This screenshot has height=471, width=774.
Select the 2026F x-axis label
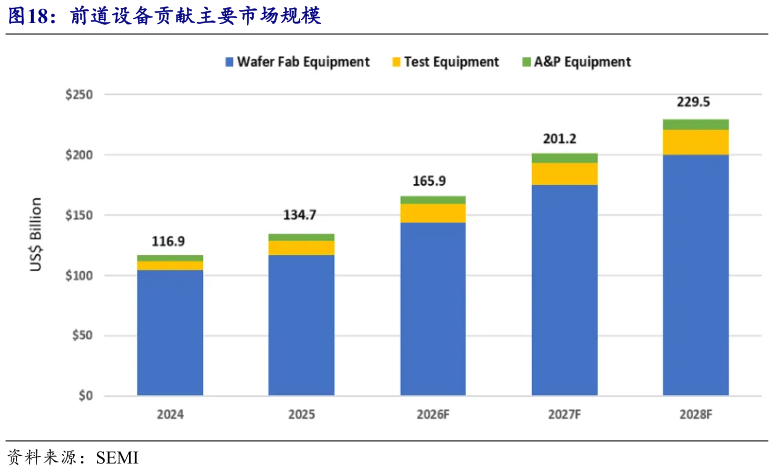point(433,414)
